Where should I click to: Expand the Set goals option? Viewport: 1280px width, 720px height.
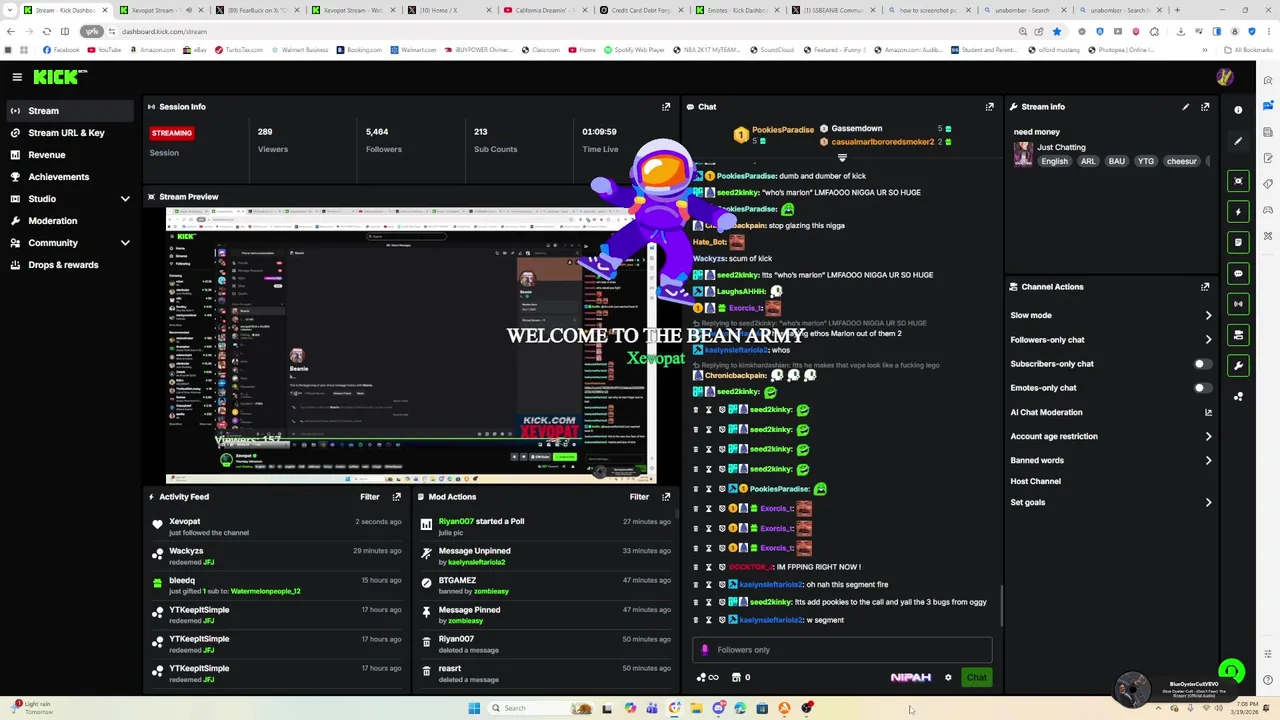click(x=1208, y=503)
